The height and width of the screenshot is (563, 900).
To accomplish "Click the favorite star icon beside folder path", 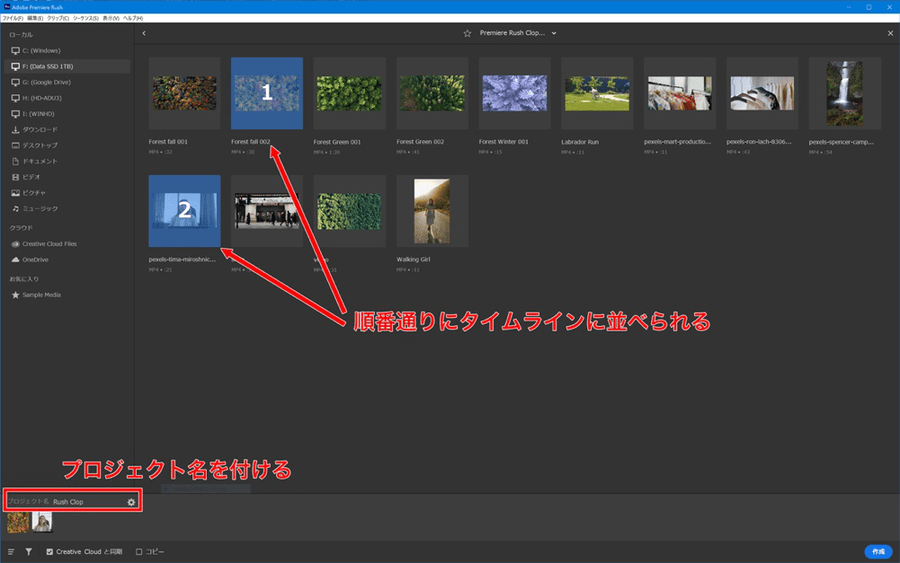I will [467, 33].
